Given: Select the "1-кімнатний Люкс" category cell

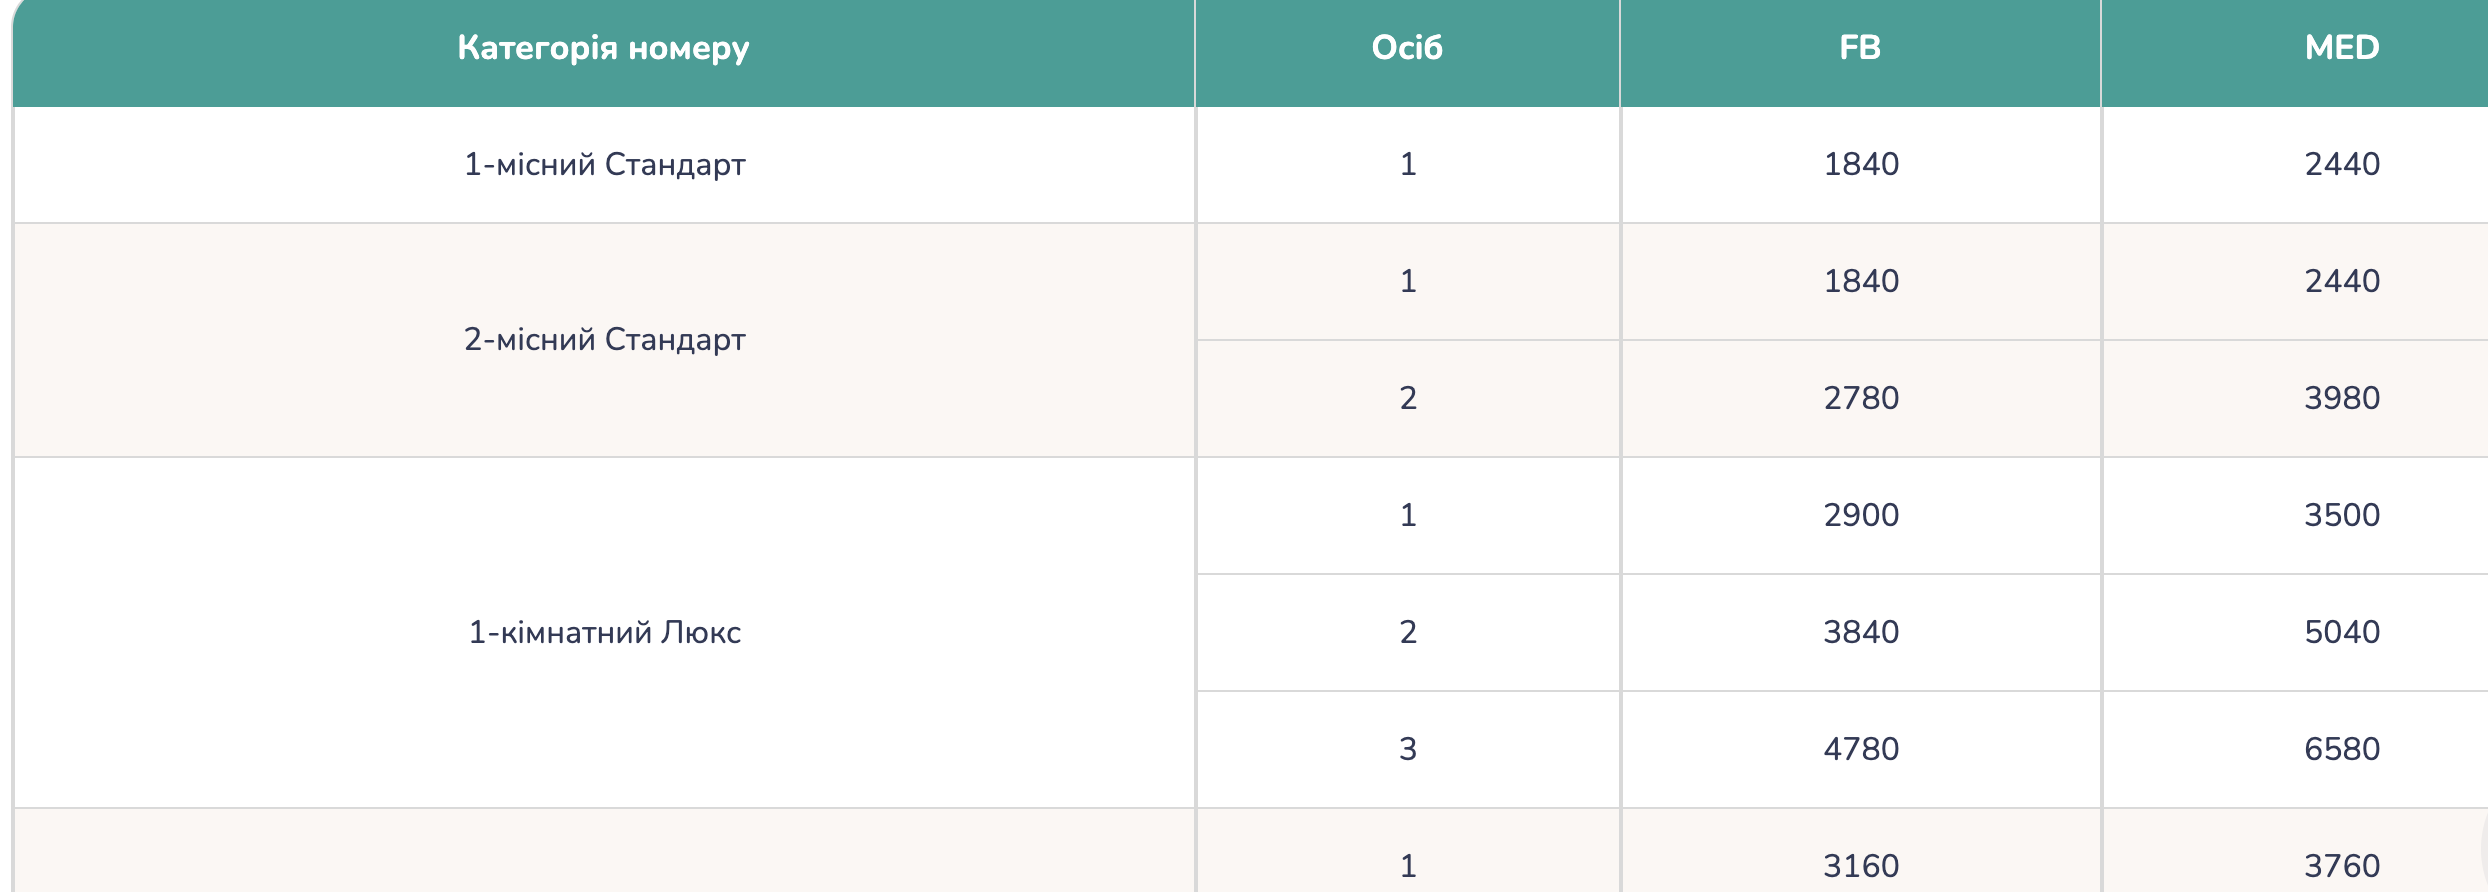Looking at the screenshot, I should (x=604, y=632).
